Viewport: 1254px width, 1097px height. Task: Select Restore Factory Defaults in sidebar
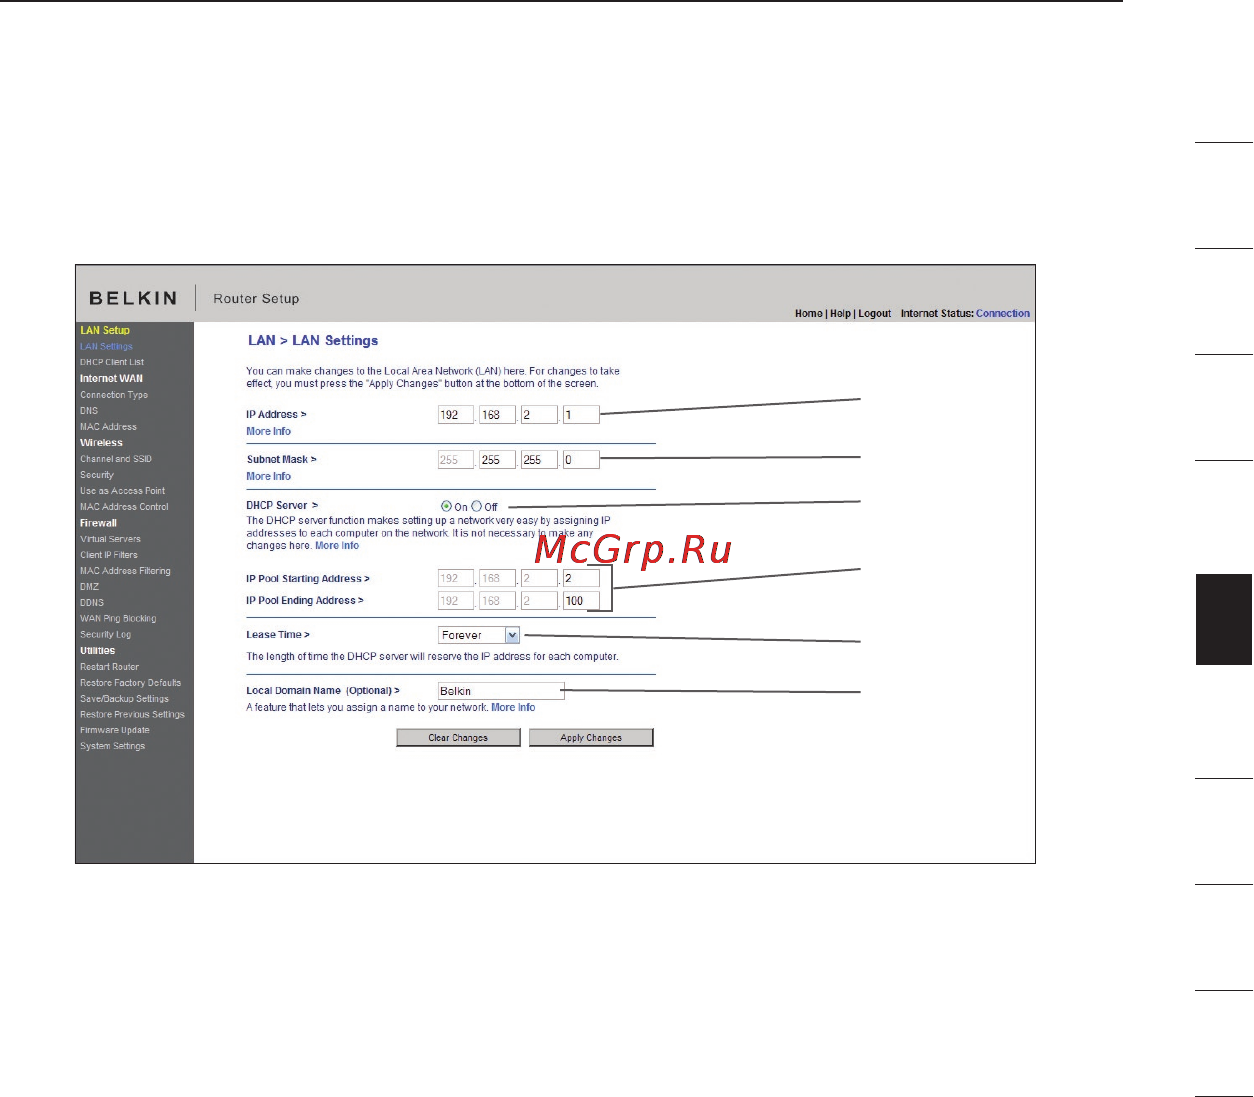[x=130, y=682]
